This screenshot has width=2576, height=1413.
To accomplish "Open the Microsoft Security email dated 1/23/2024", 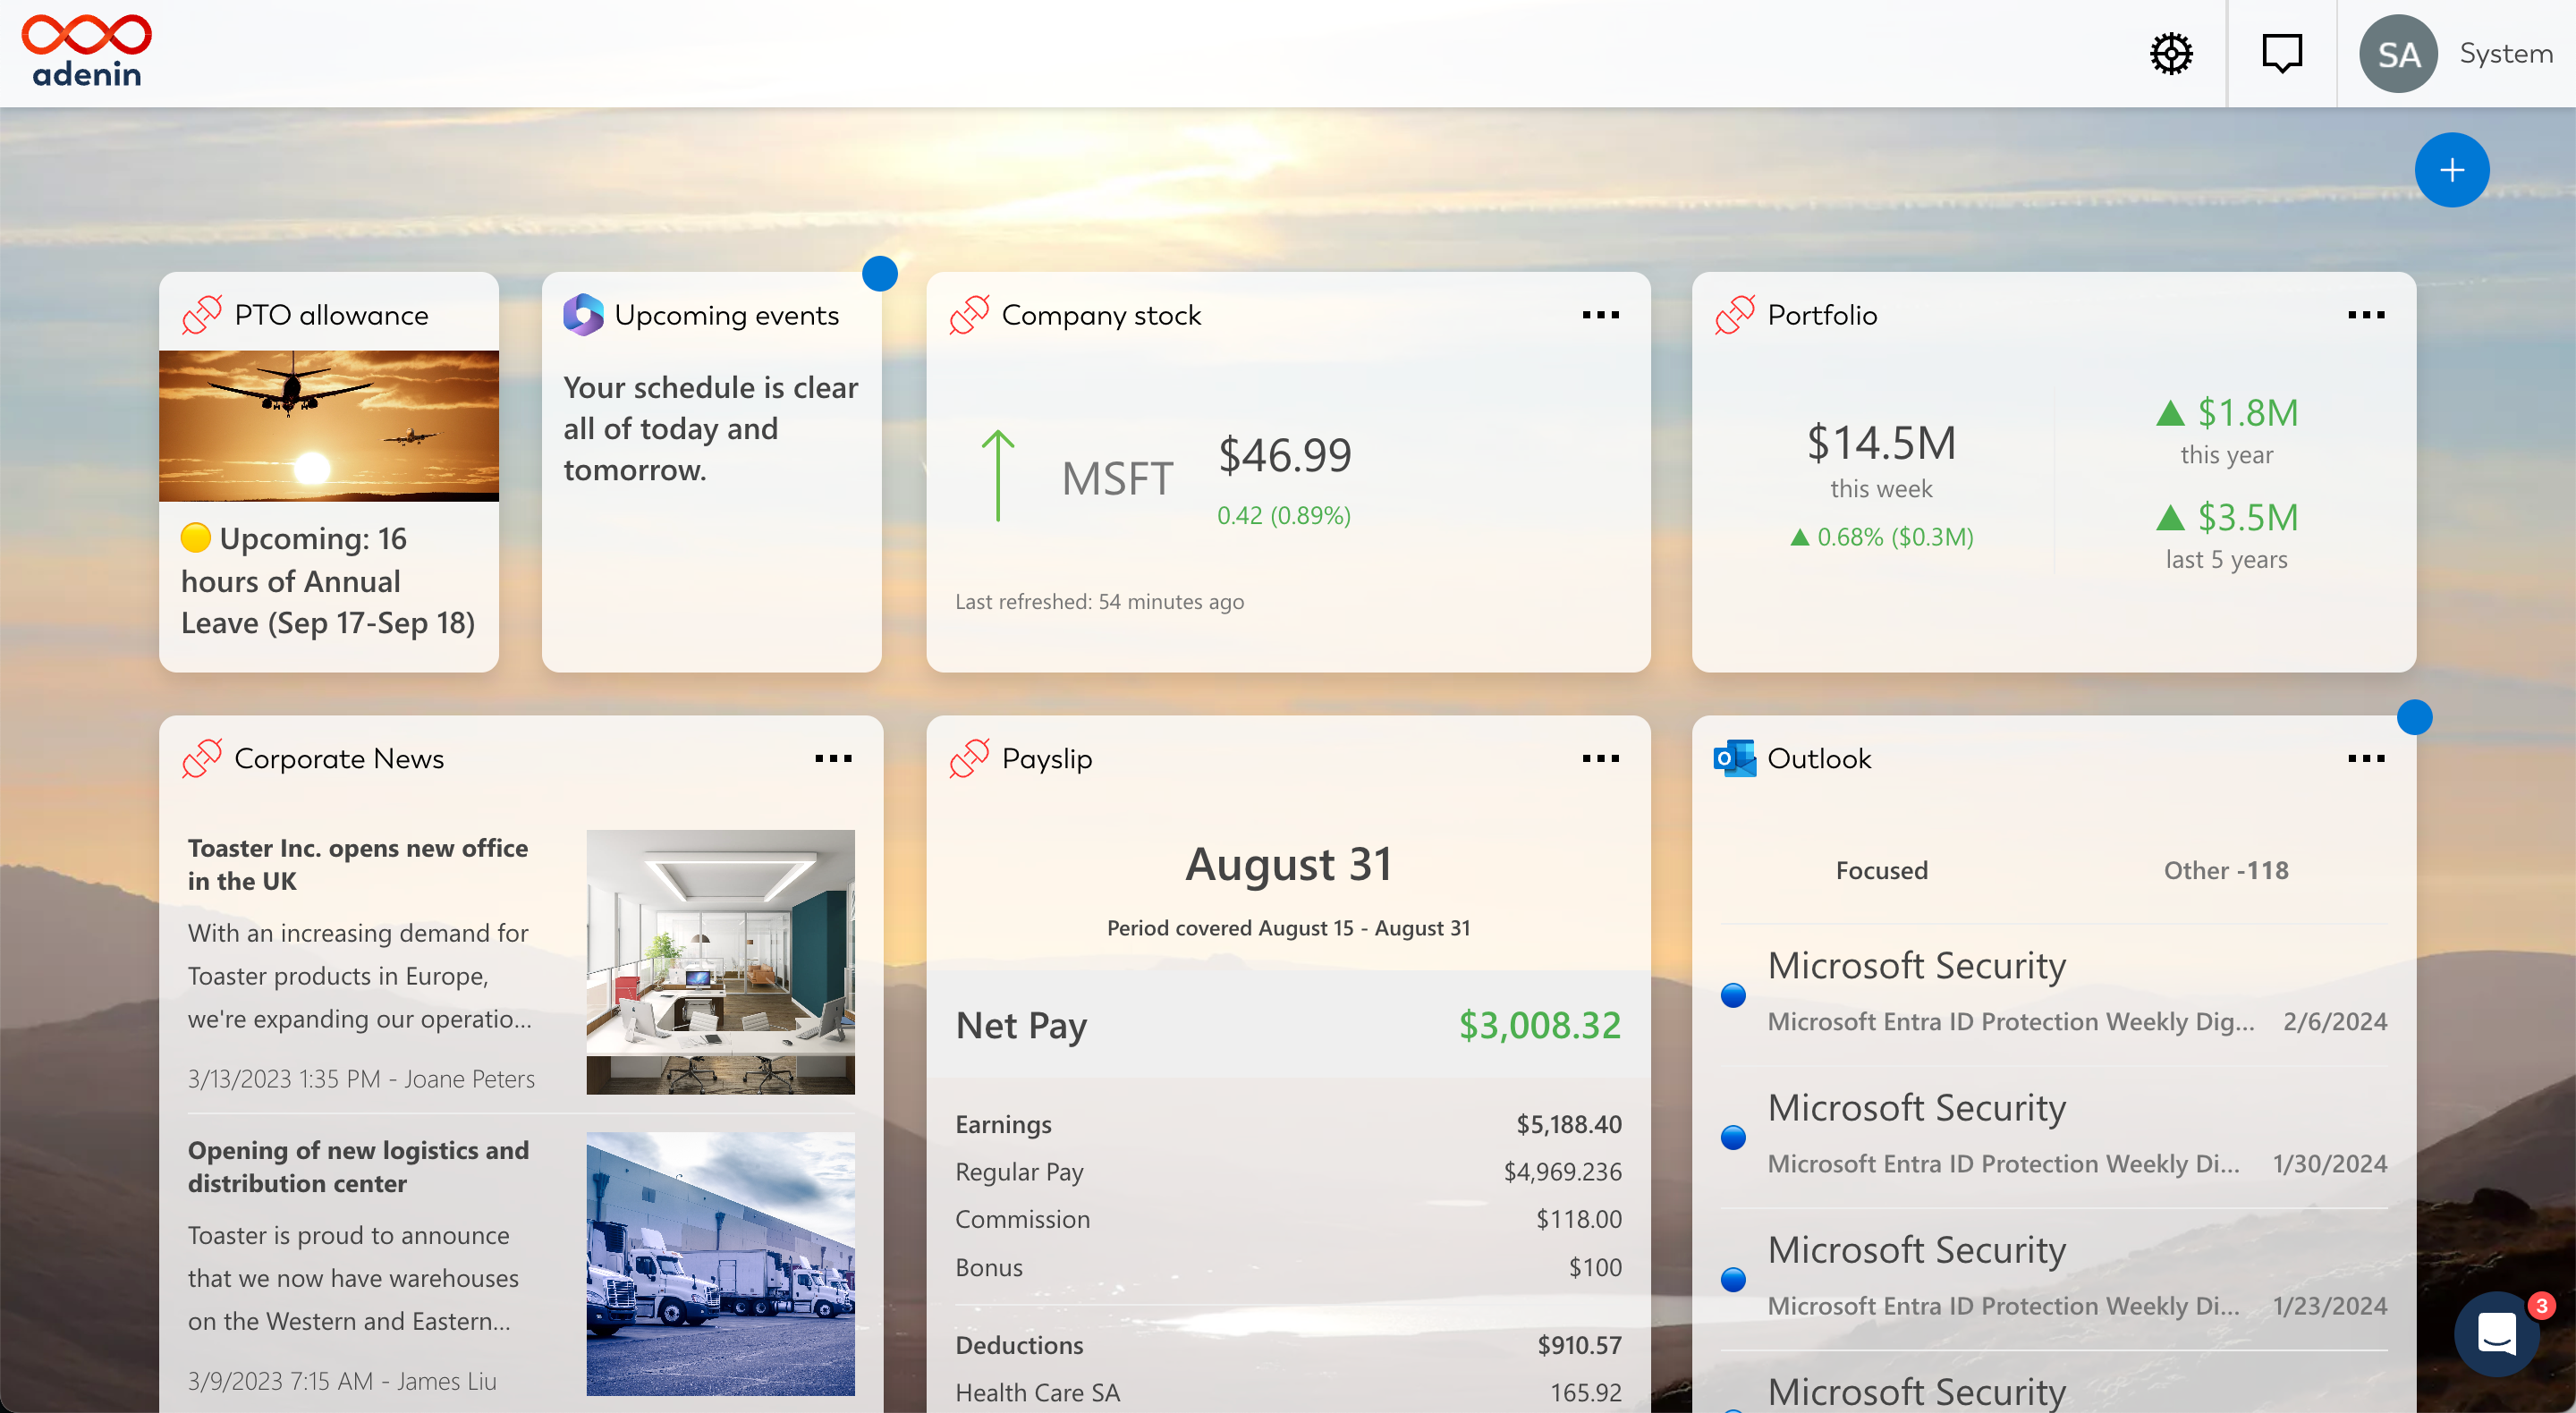I will pyautogui.click(x=2054, y=1277).
